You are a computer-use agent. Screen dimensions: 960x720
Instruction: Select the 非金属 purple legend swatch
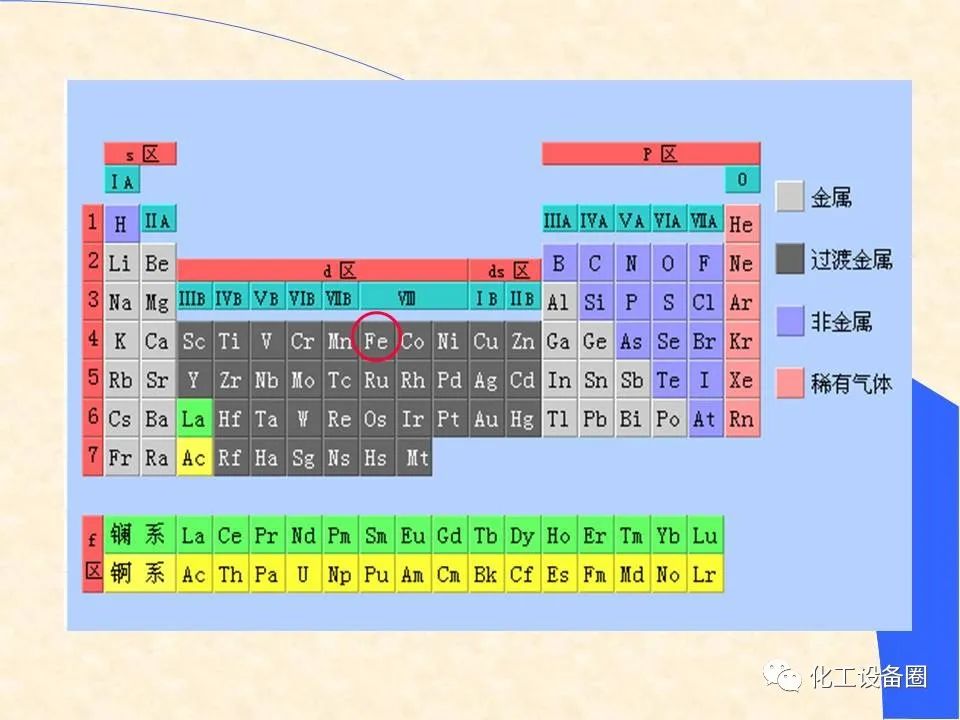[x=790, y=321]
